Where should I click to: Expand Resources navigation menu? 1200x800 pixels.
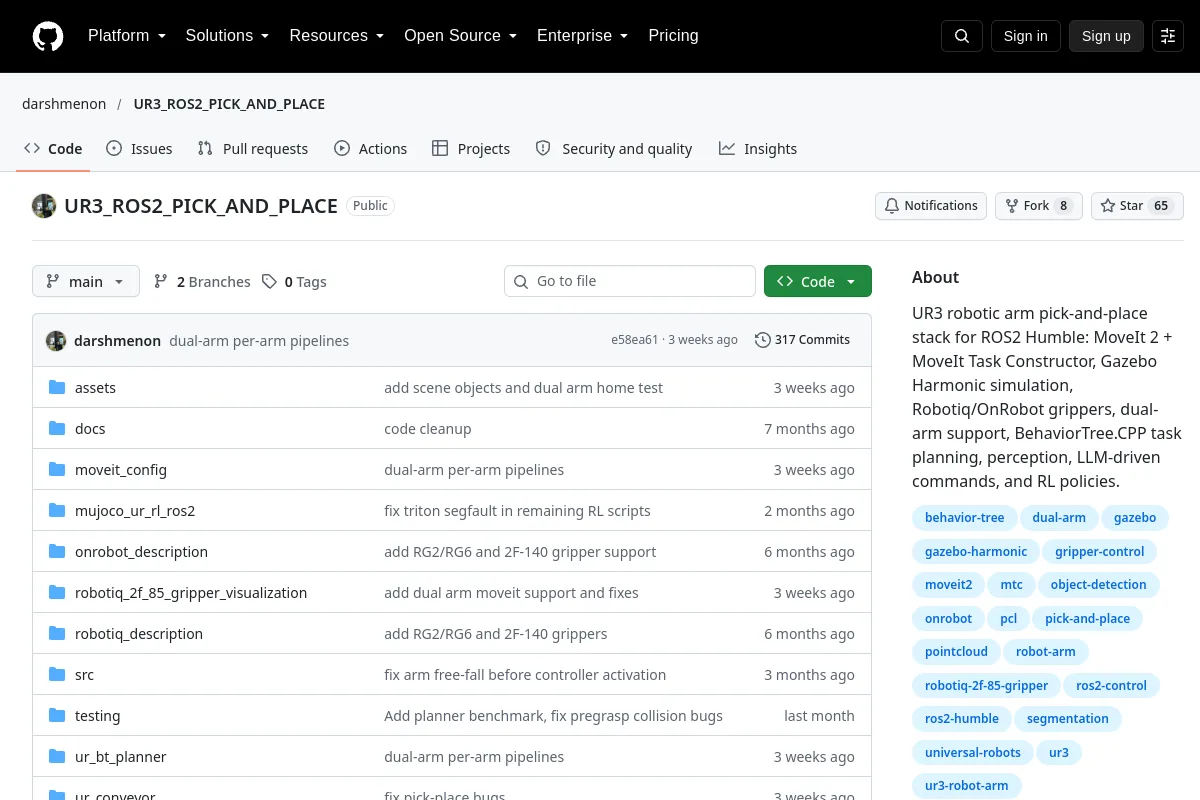click(337, 36)
